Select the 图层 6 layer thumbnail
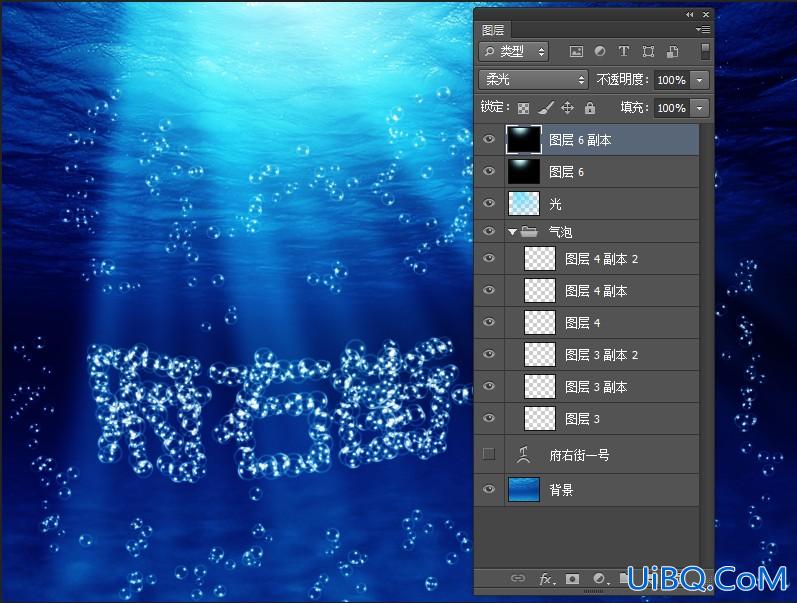The image size is (797, 603). pyautogui.click(x=524, y=171)
